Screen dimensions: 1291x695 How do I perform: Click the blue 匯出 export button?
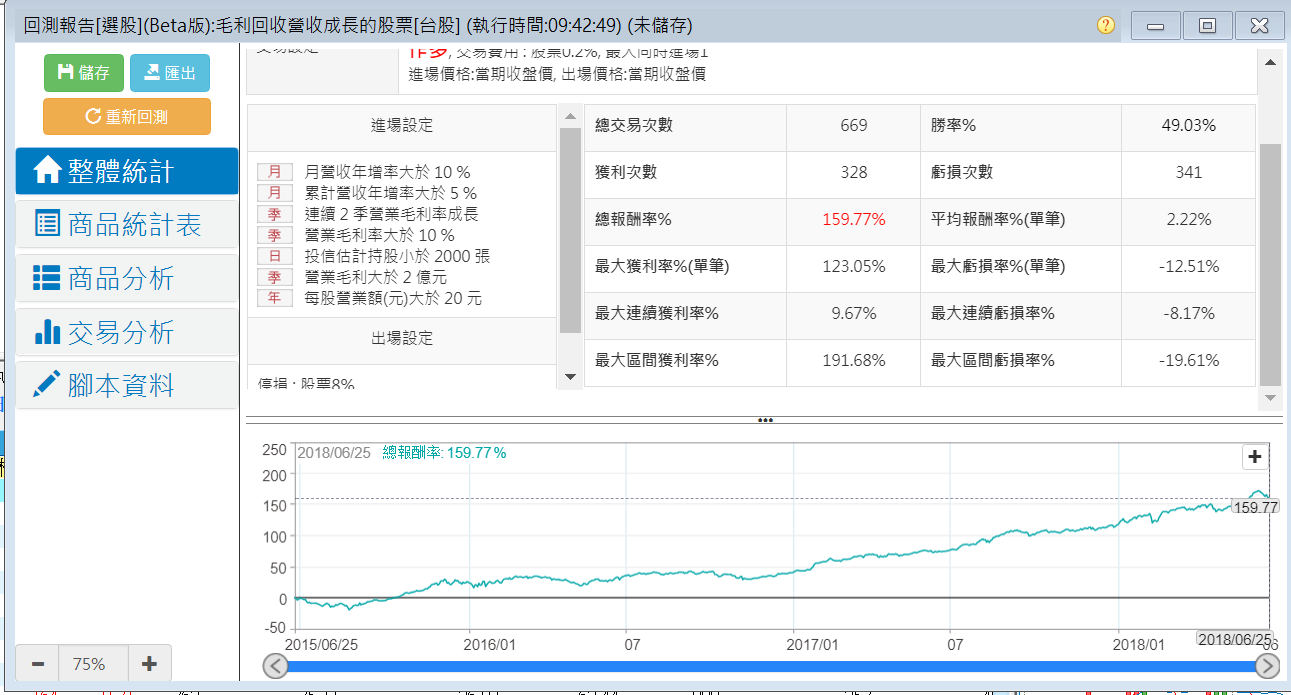point(169,72)
